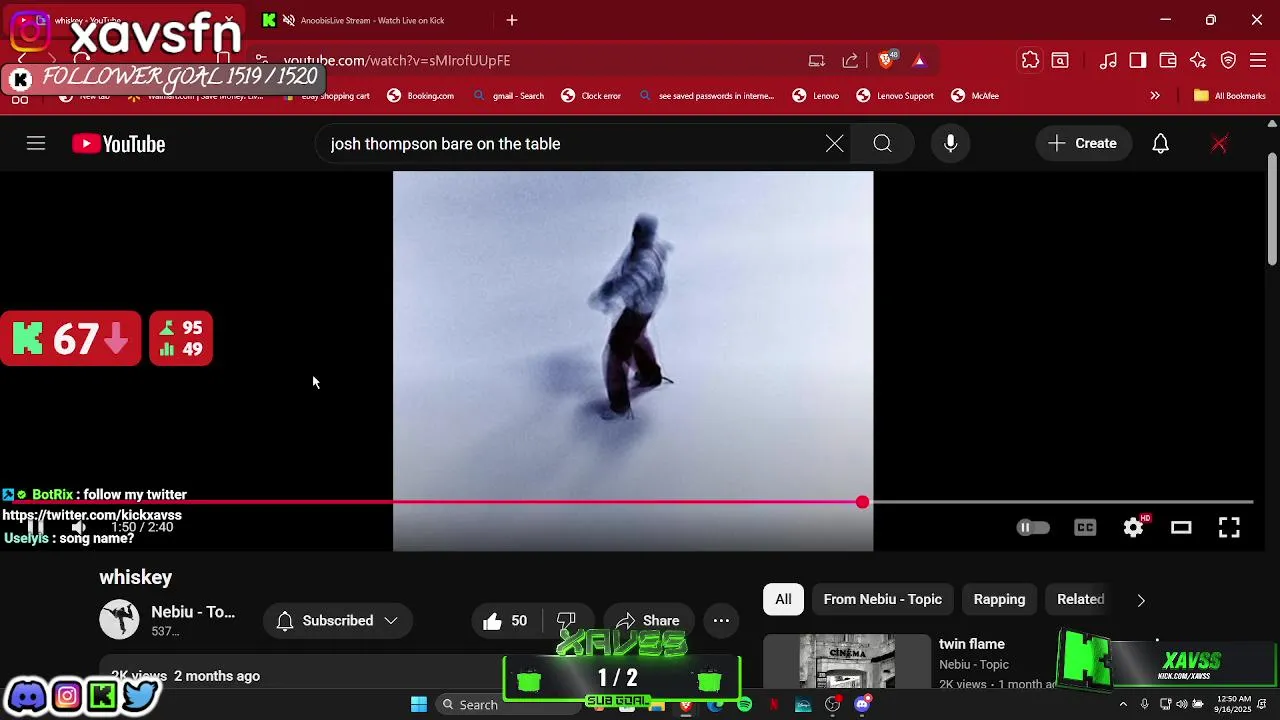Share this page from the address bar
The height and width of the screenshot is (720, 1280).
click(x=850, y=60)
